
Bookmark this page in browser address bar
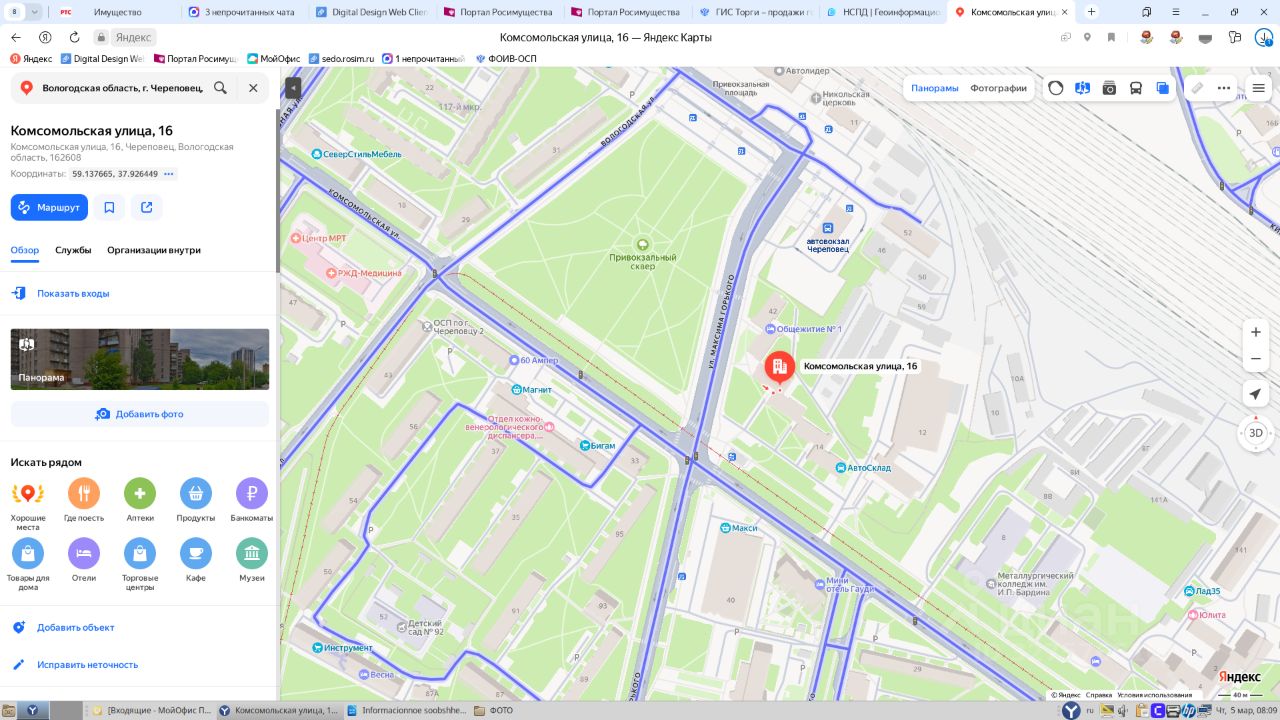click(1111, 37)
